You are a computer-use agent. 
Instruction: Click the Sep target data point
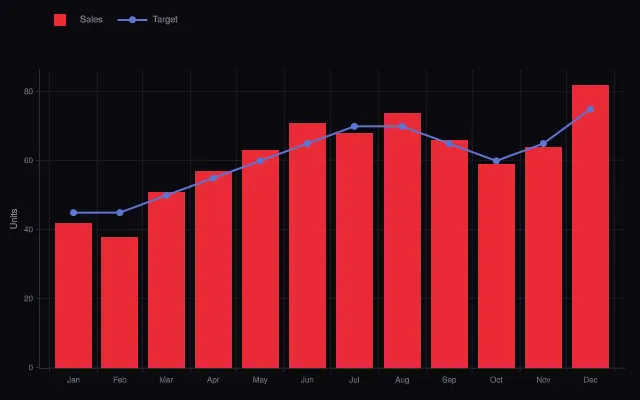coord(449,144)
